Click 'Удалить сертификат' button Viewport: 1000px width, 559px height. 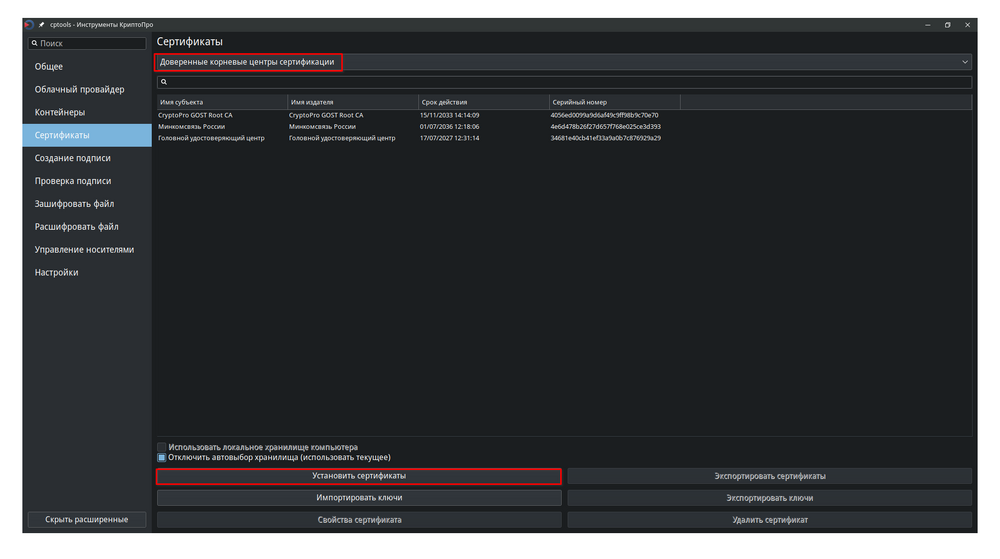[x=769, y=520]
